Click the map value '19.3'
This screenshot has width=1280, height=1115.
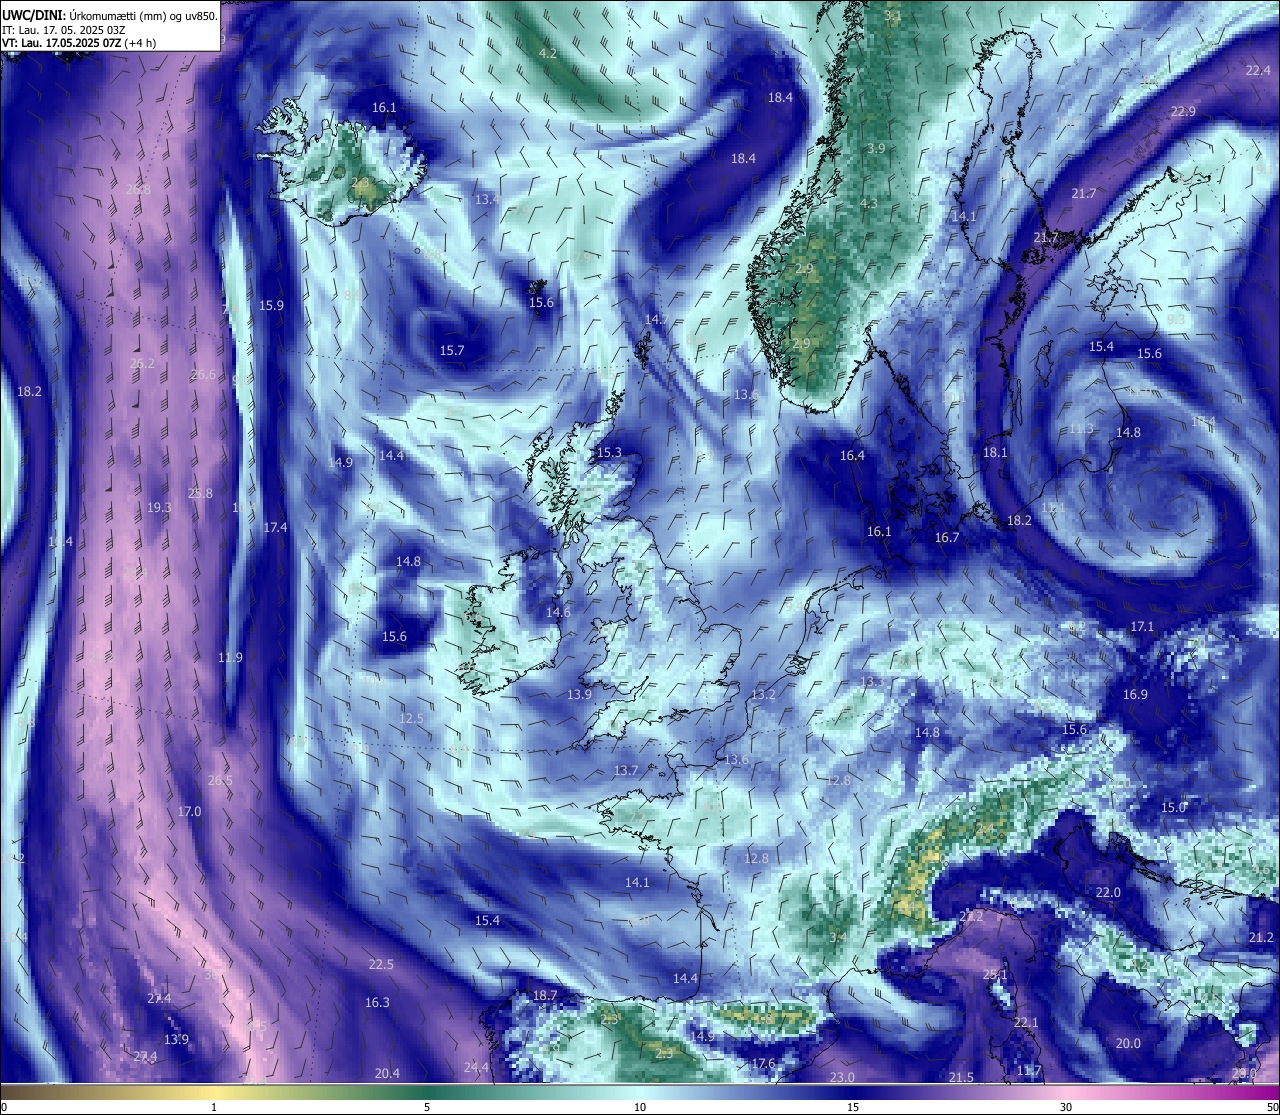[x=159, y=507]
